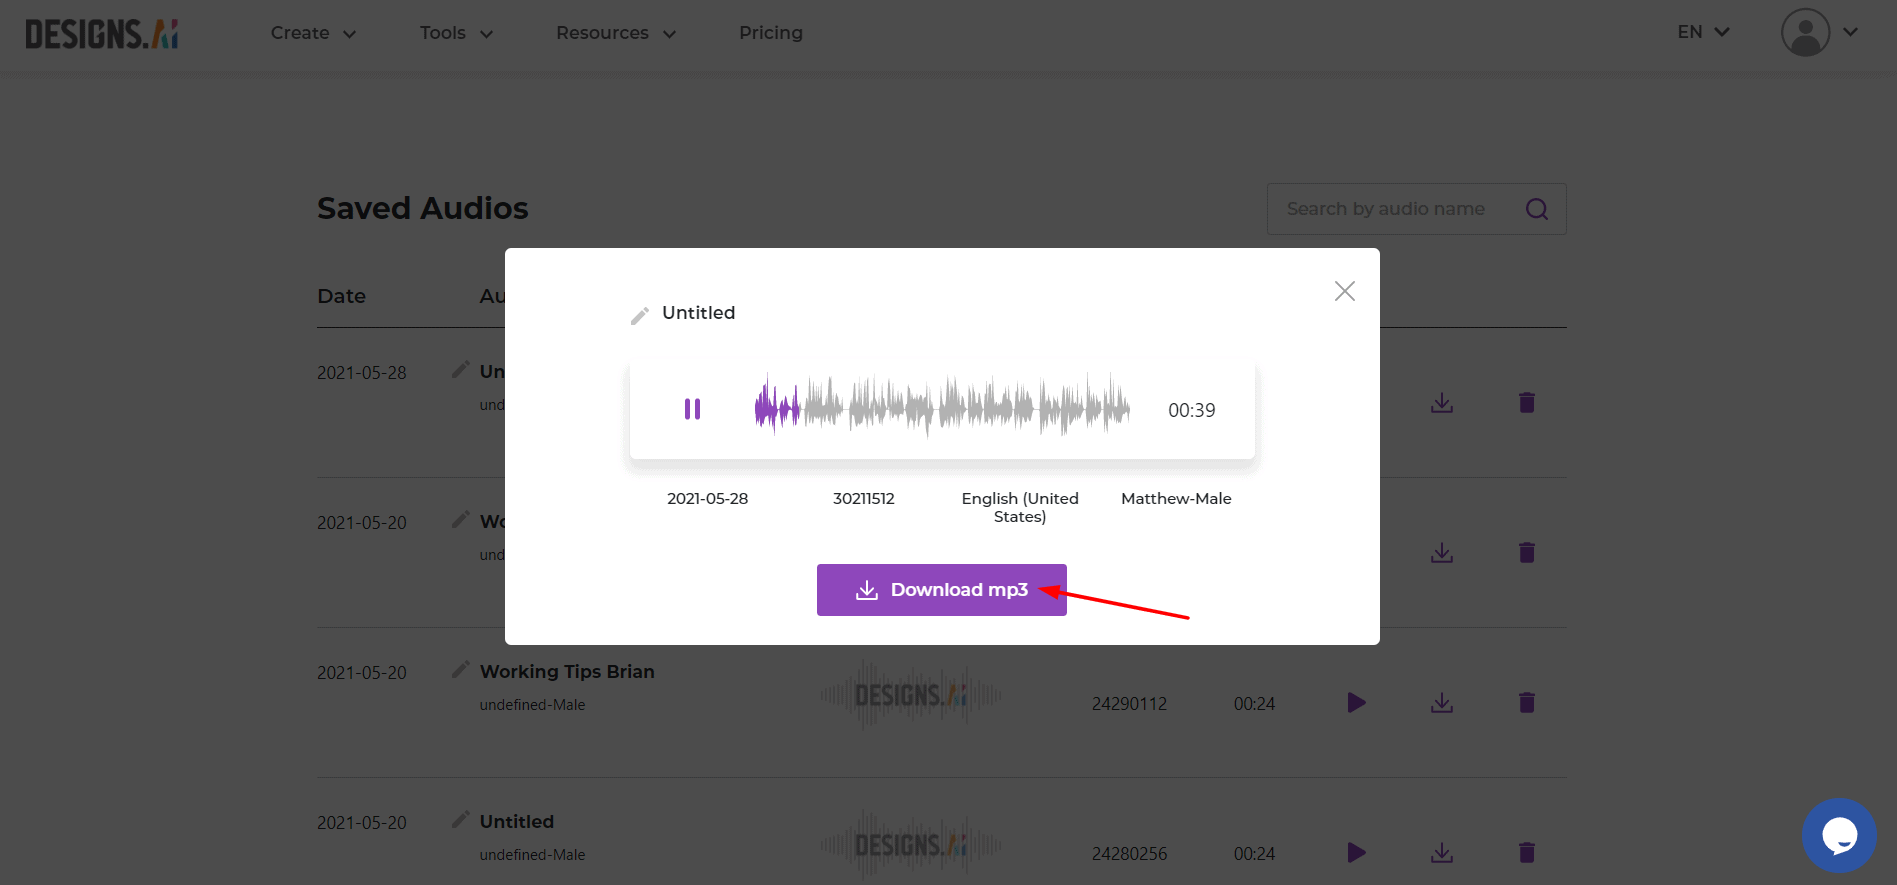Play the Working Tips Brian audio
This screenshot has width=1897, height=885.
(1356, 703)
